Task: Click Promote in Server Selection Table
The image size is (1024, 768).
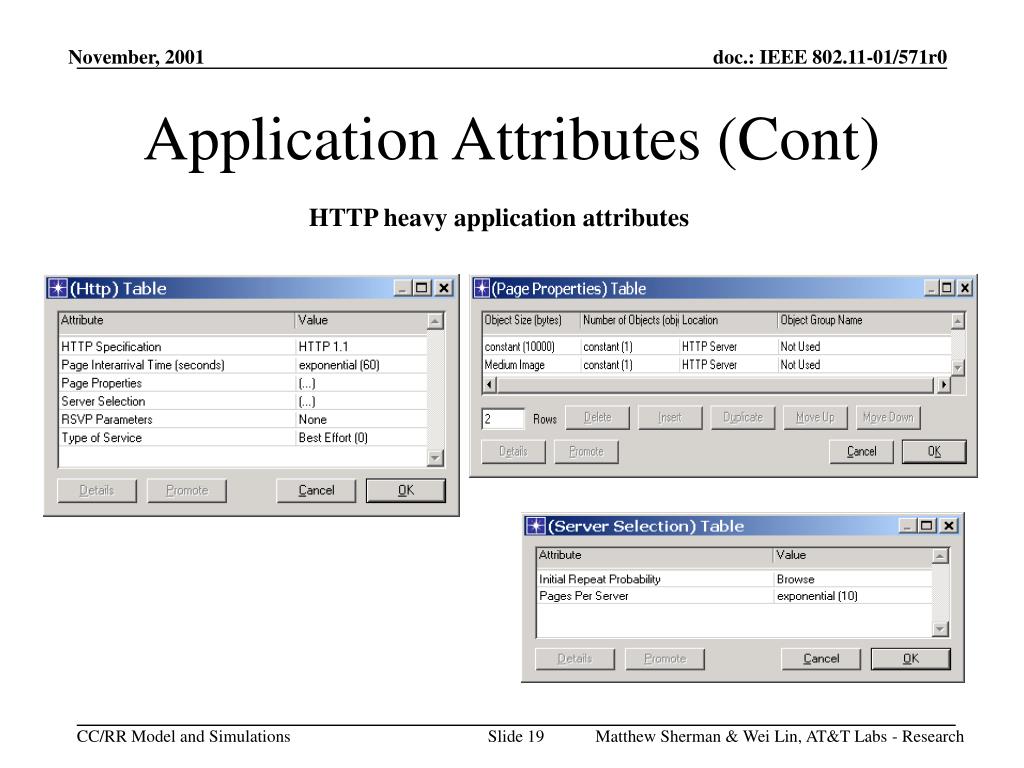Action: click(665, 659)
